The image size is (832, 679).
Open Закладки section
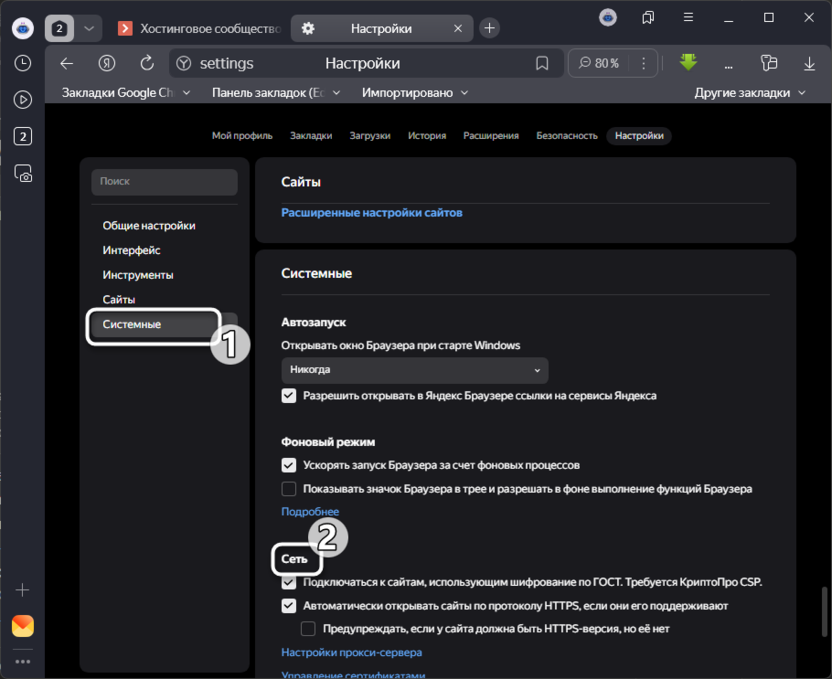311,136
